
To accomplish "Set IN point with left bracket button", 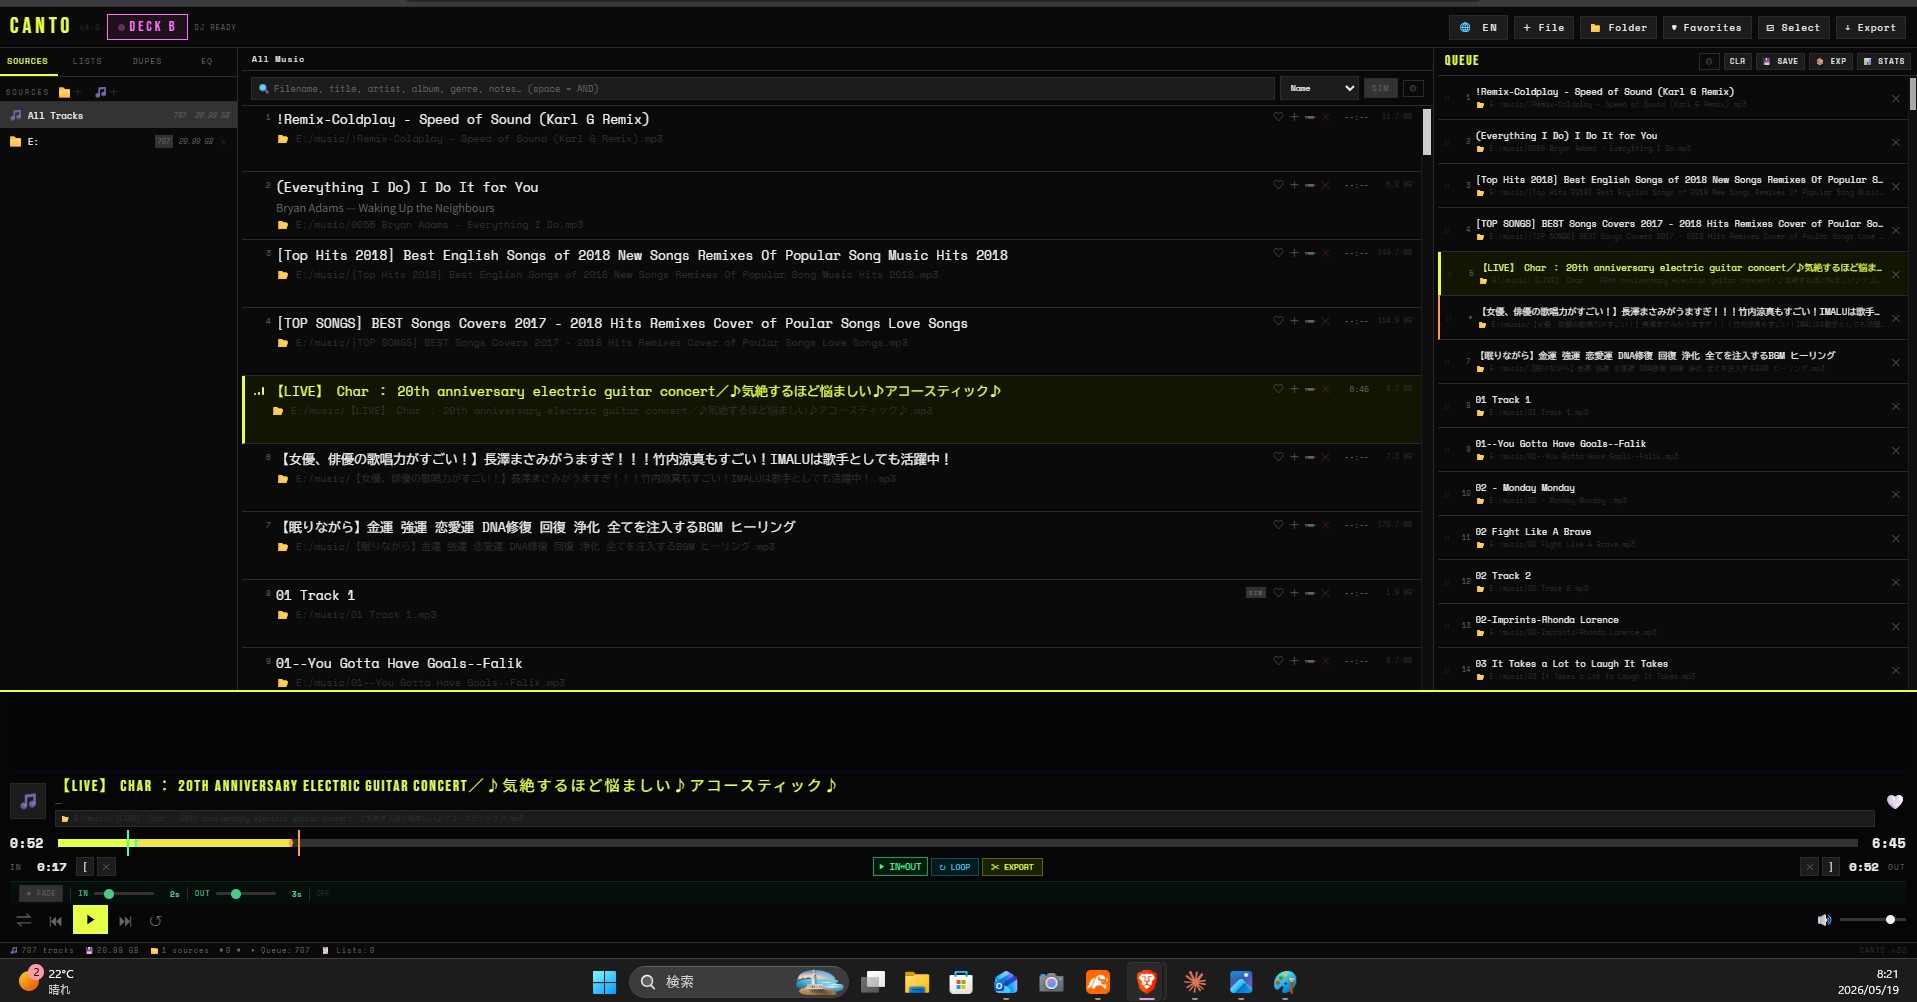I will coord(85,867).
